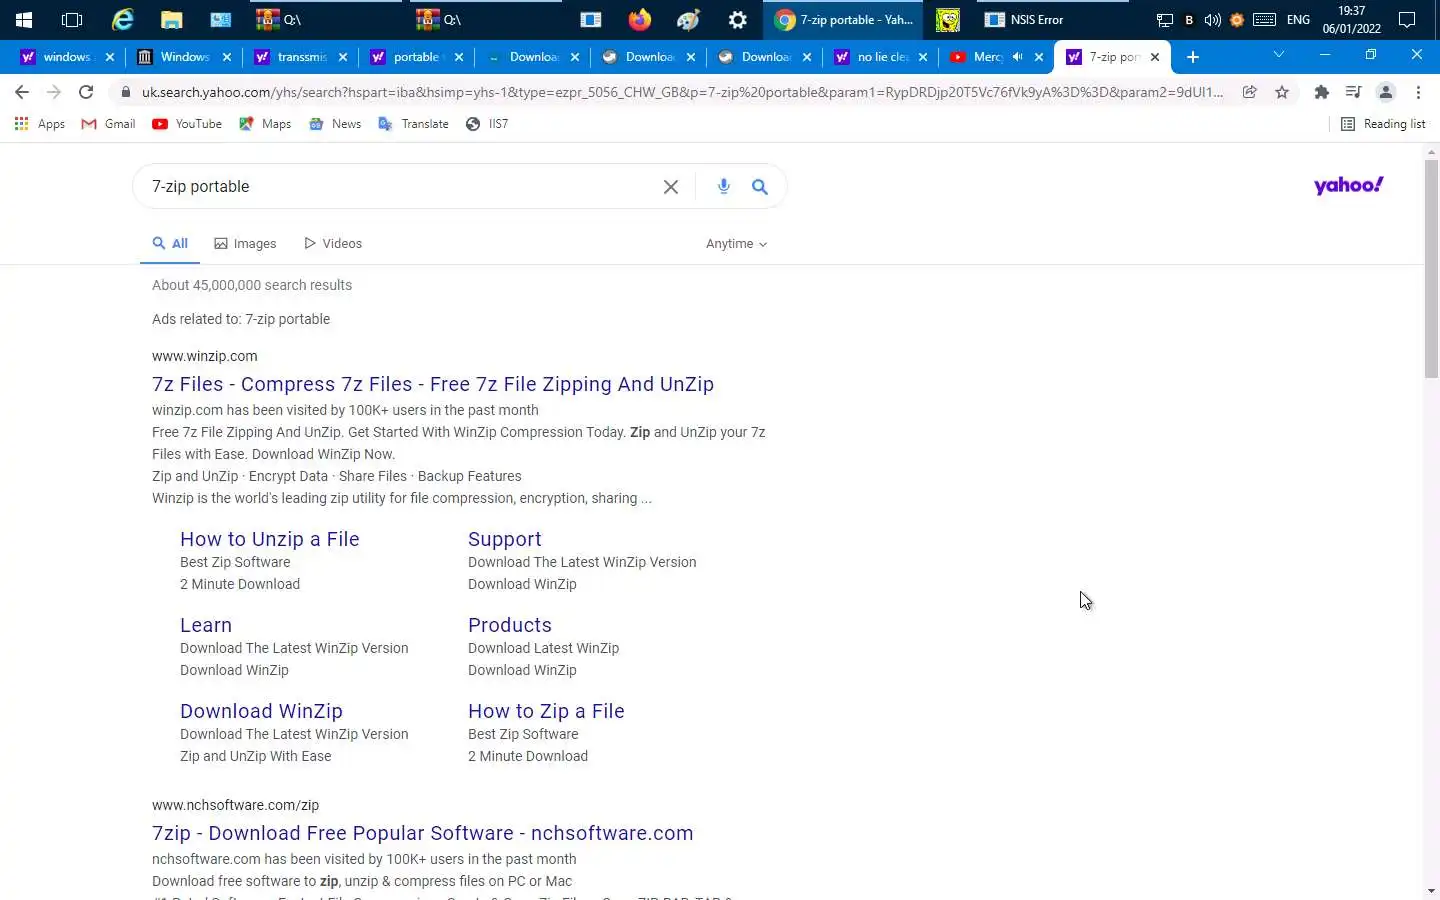
Task: Open the IIS7 bookmark
Action: coord(487,124)
